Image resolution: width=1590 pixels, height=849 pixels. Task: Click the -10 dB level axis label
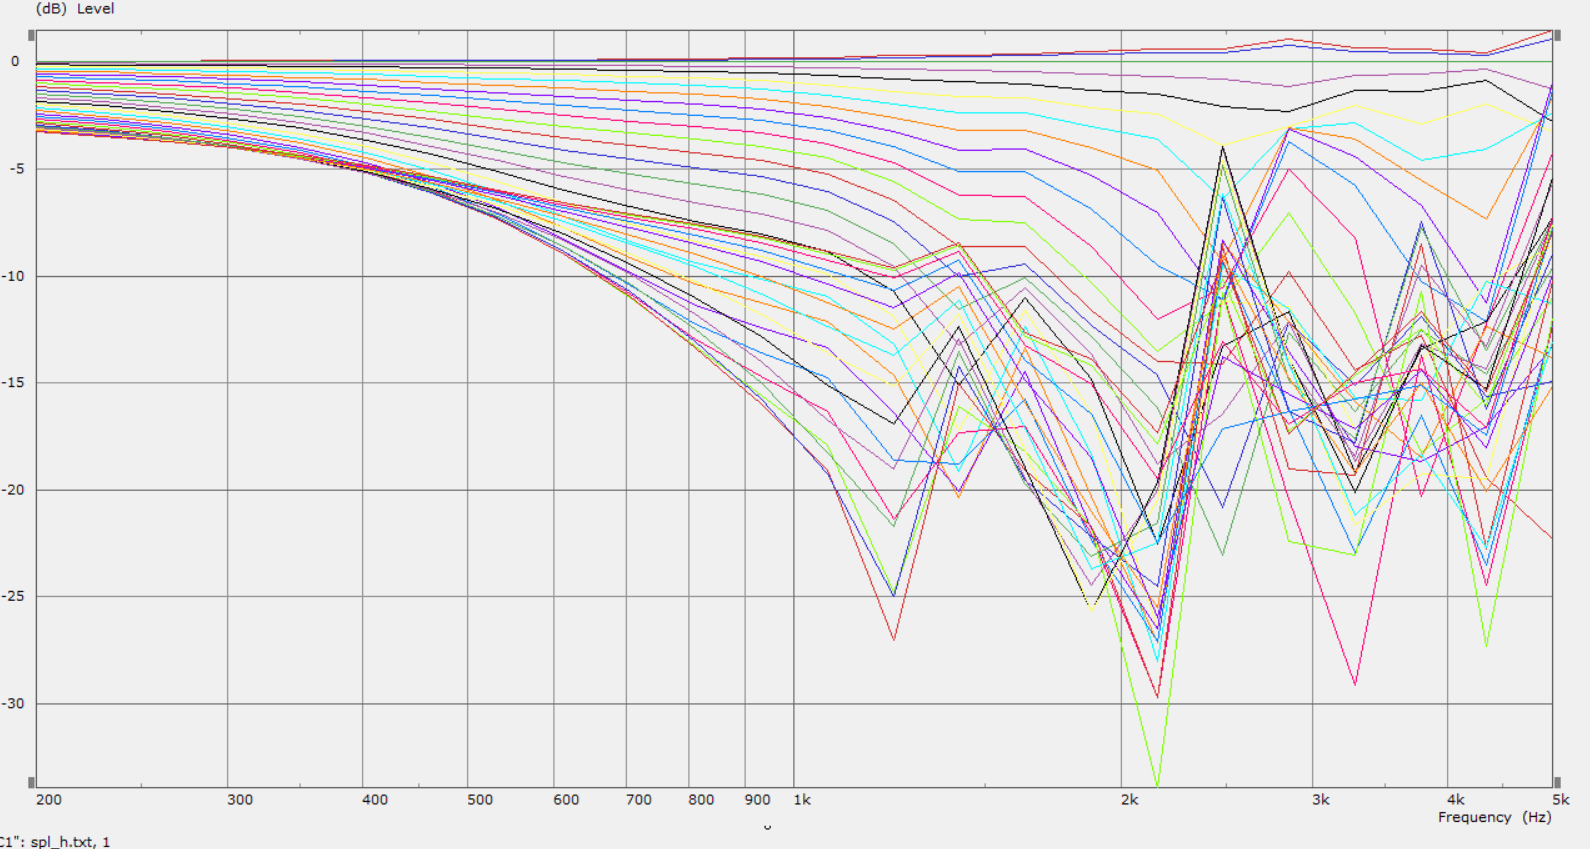[x=12, y=276]
